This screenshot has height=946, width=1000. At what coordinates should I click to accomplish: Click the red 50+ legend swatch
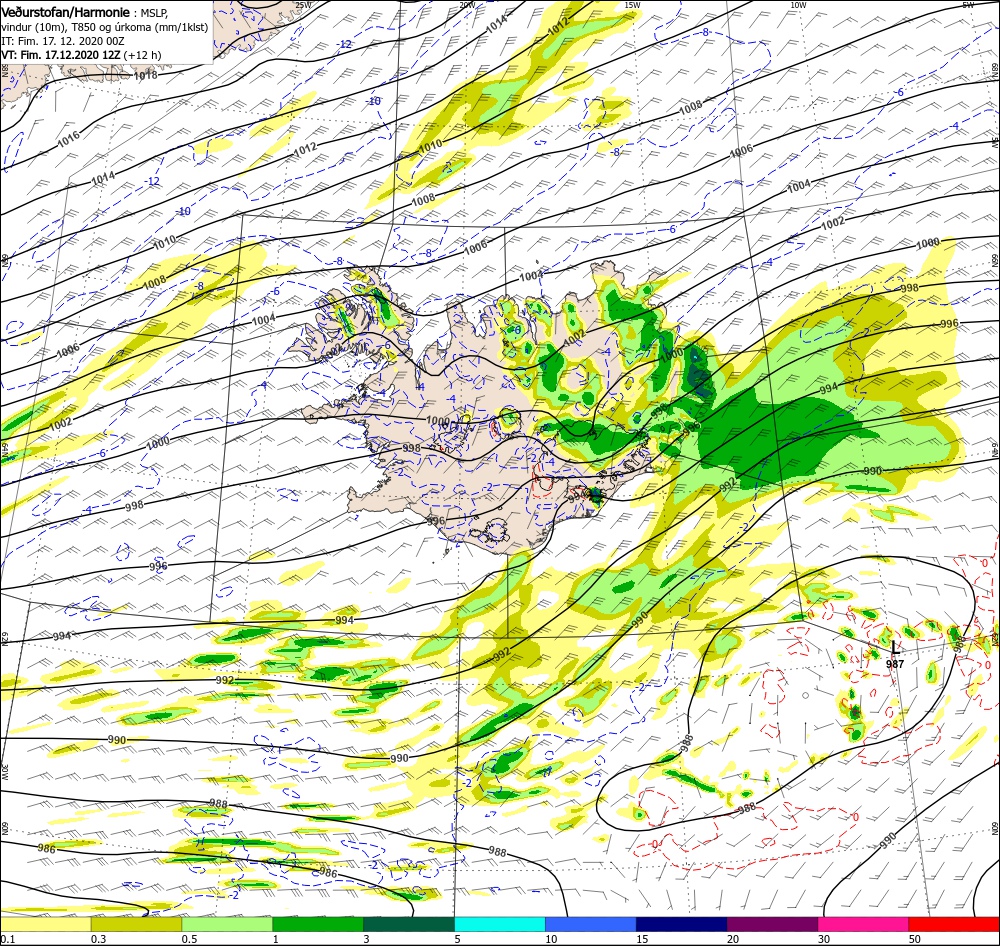954,924
